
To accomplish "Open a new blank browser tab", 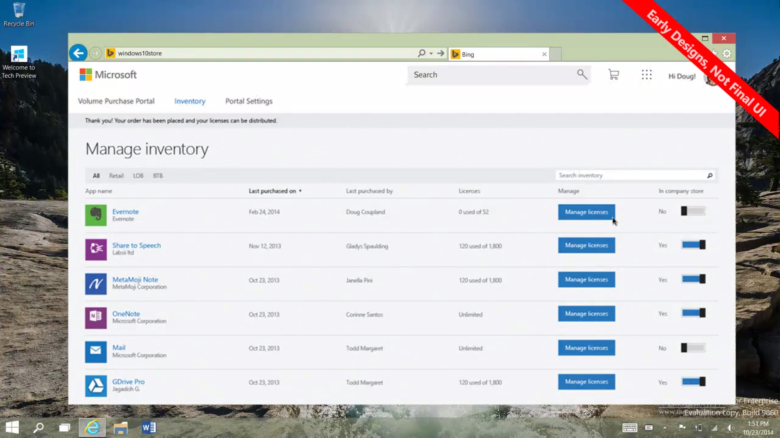I will tap(556, 54).
